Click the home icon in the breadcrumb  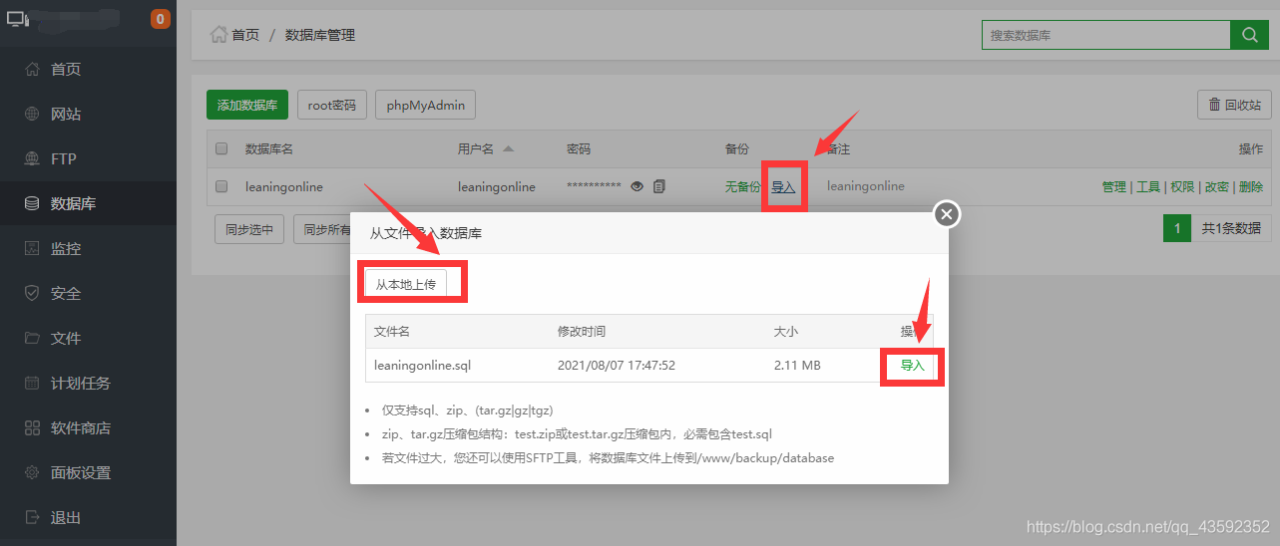click(218, 35)
